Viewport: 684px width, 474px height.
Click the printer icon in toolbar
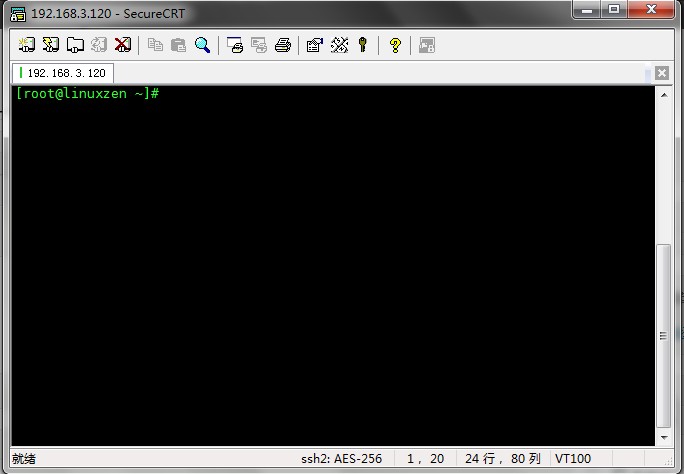coord(283,44)
